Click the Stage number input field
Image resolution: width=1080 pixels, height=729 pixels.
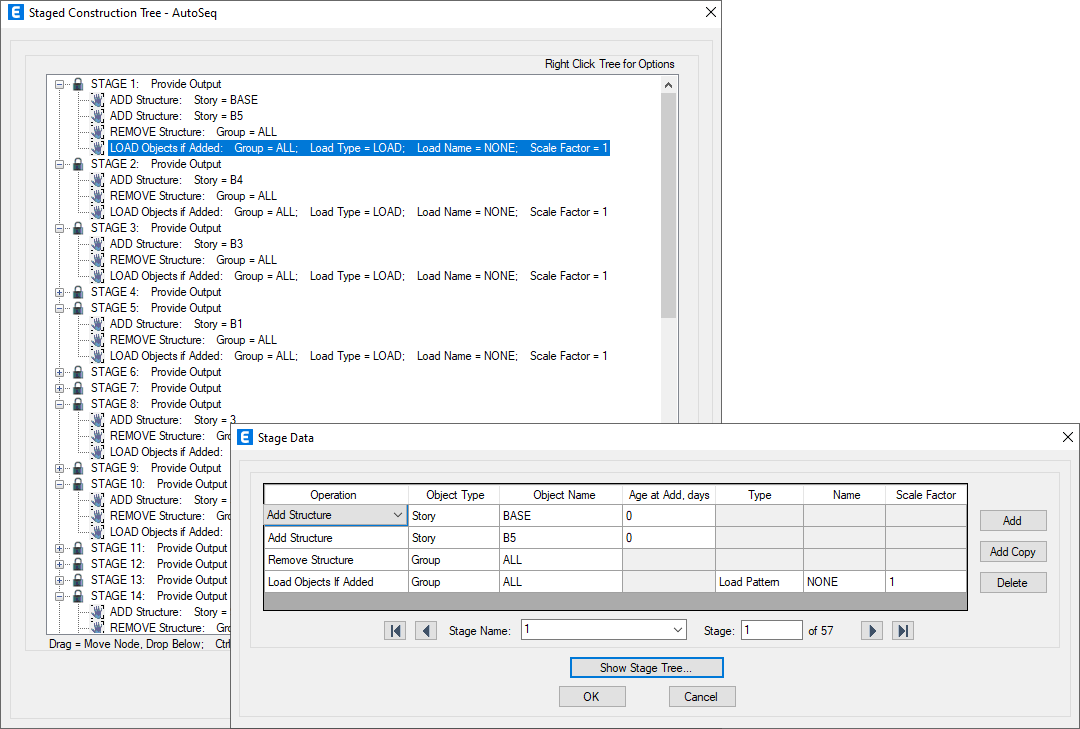(x=771, y=630)
